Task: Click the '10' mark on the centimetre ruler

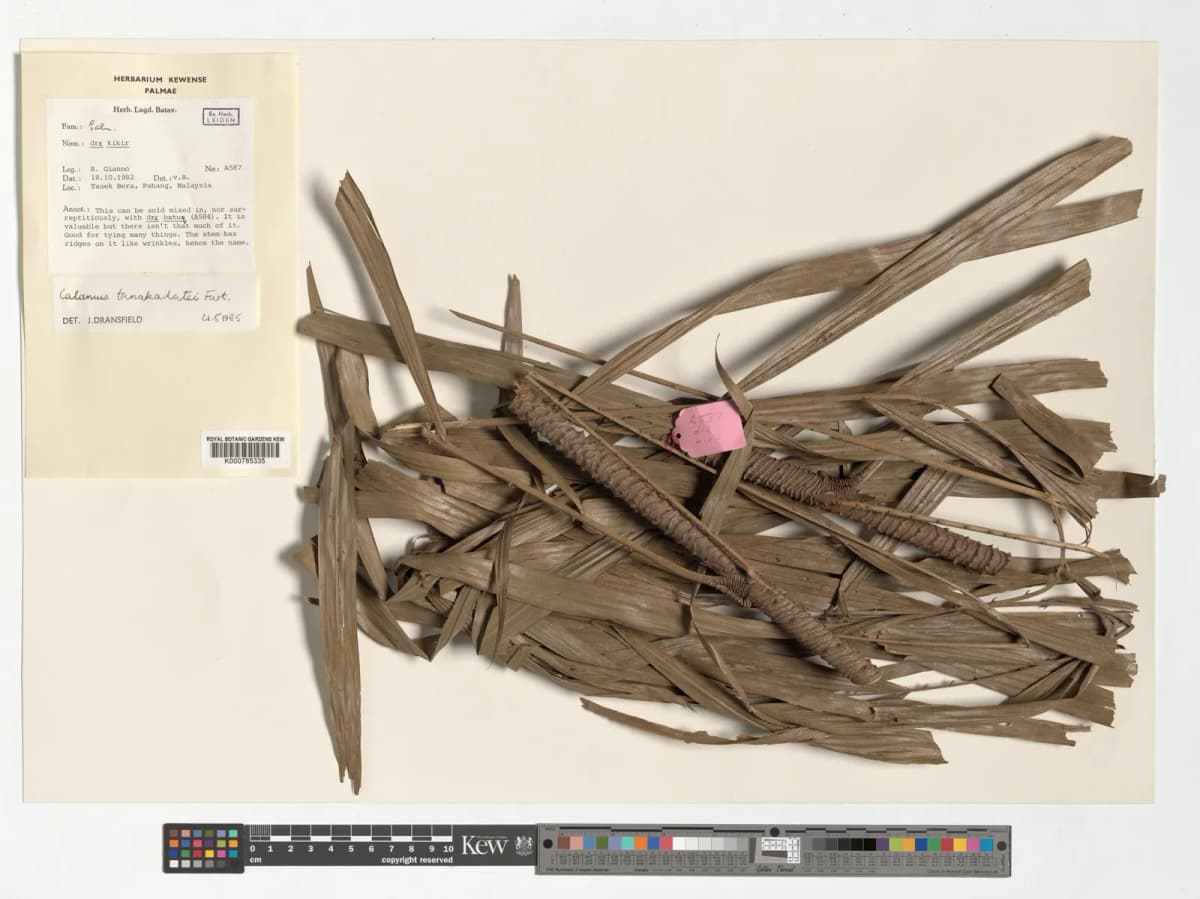Action: pos(447,848)
